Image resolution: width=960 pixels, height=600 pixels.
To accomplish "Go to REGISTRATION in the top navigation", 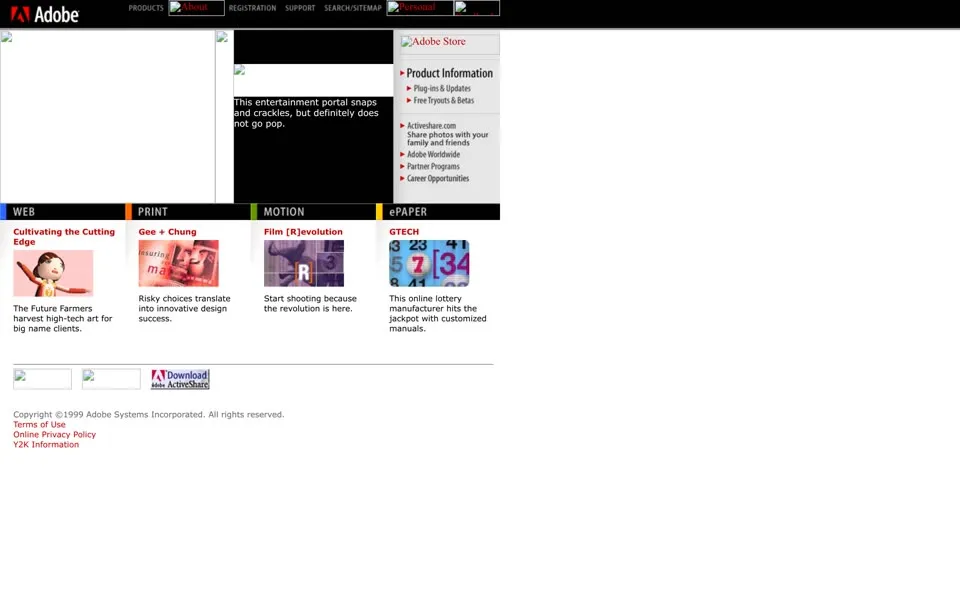I will 252,8.
